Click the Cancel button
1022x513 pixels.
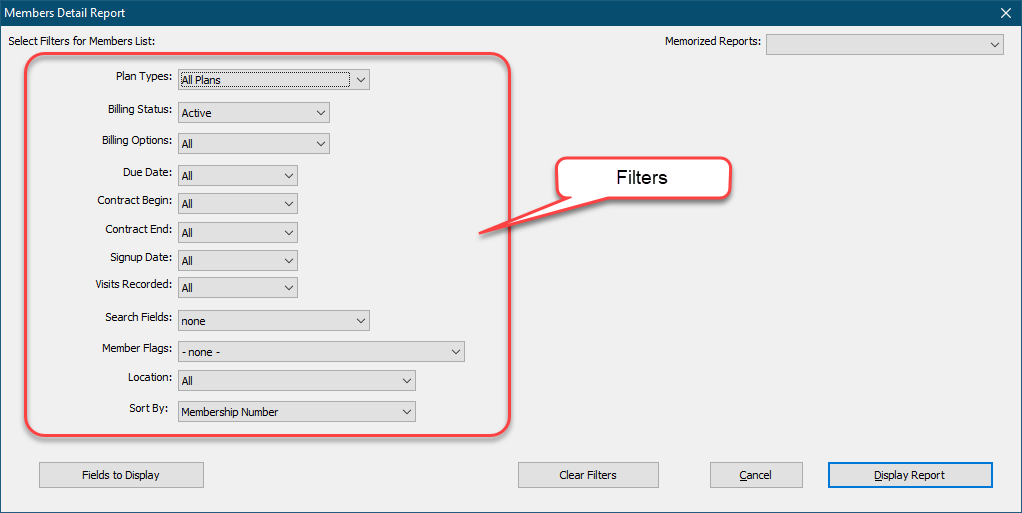(755, 475)
